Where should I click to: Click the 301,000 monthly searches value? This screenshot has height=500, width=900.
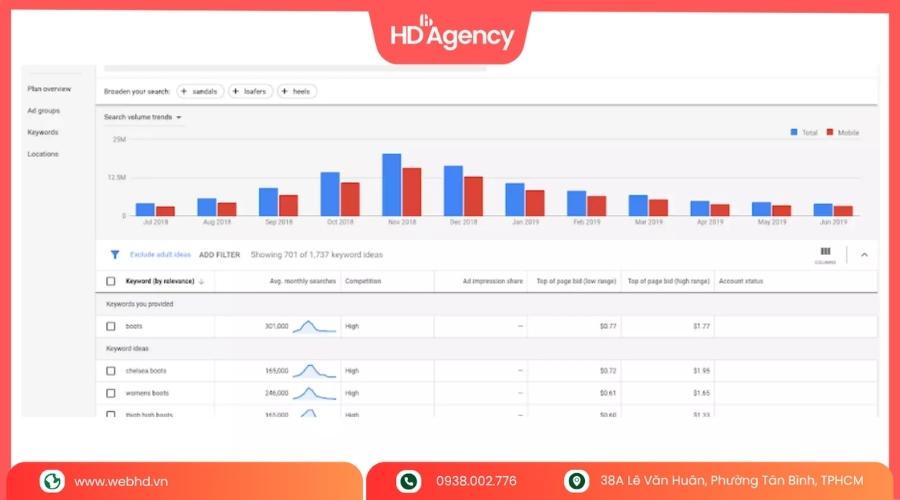tap(277, 326)
